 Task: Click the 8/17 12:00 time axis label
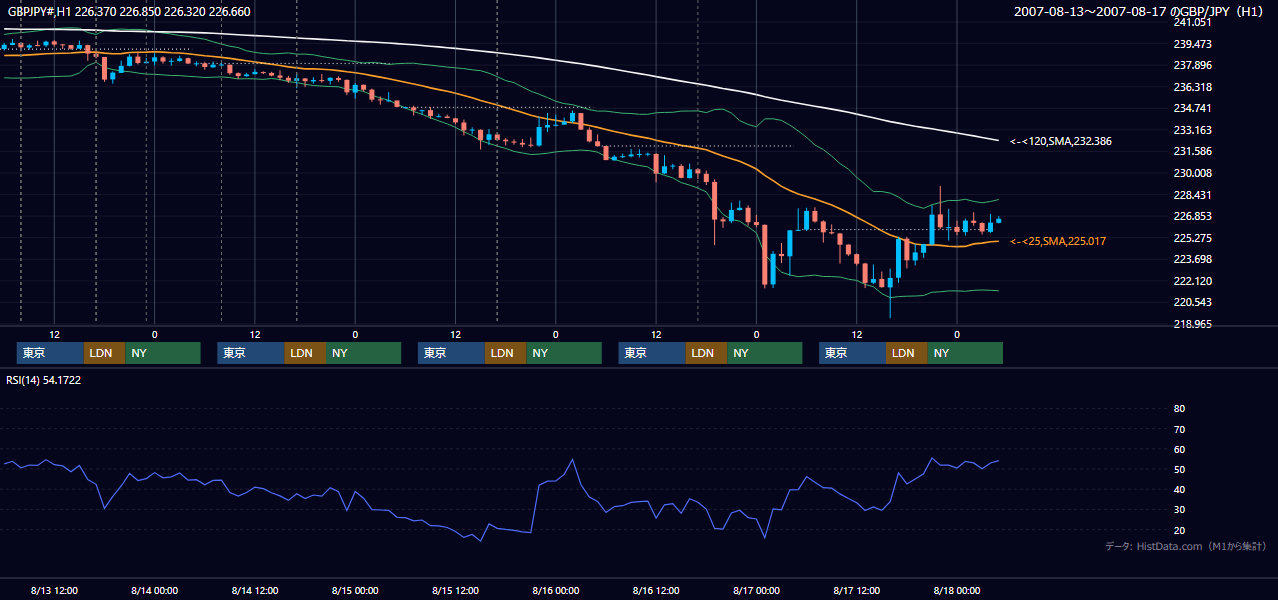(857, 590)
